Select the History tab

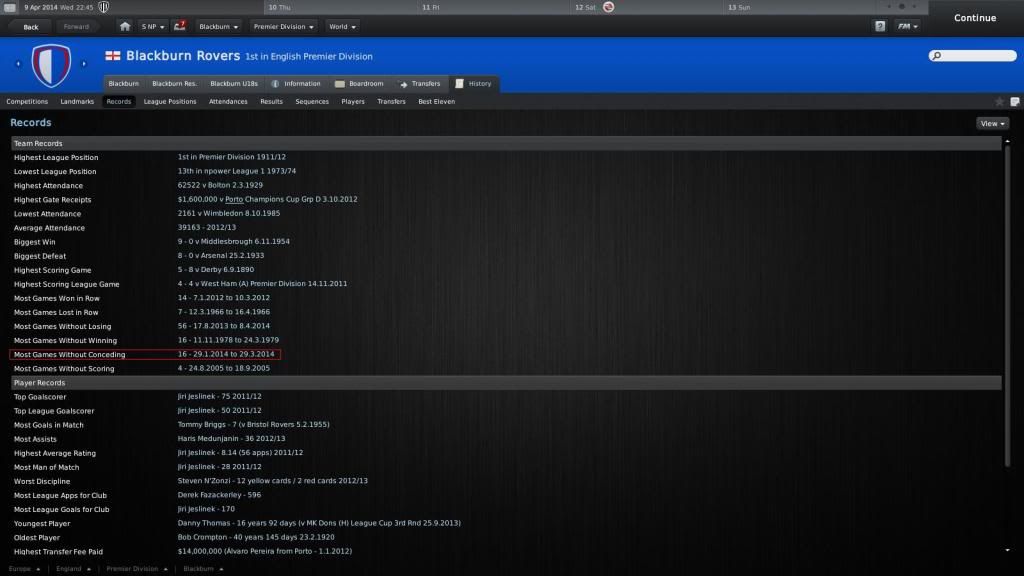pos(473,84)
